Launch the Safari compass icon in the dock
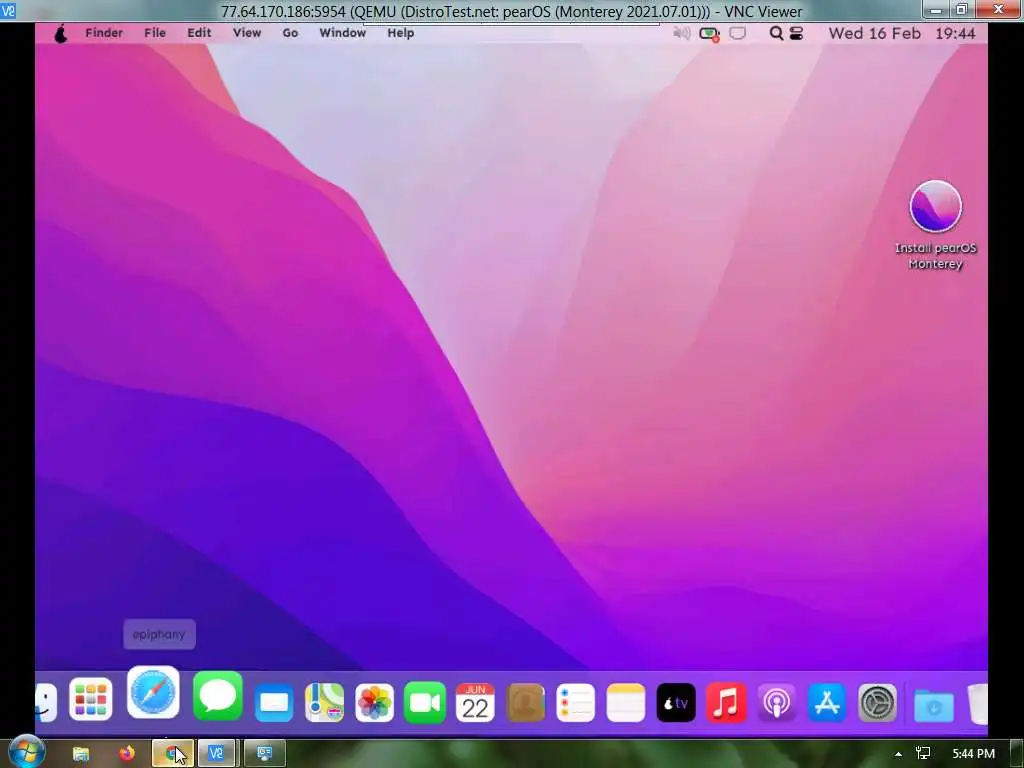Image resolution: width=1024 pixels, height=768 pixels. 153,692
